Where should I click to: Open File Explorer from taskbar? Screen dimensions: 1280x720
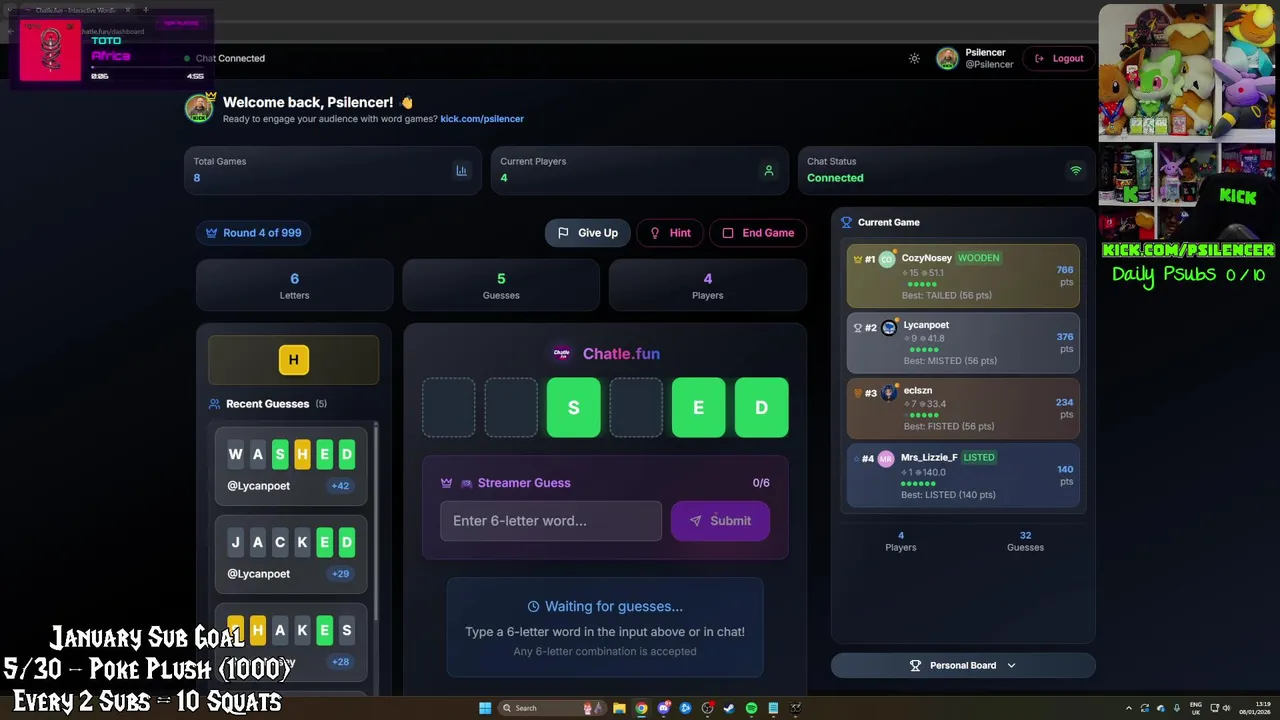[619, 708]
